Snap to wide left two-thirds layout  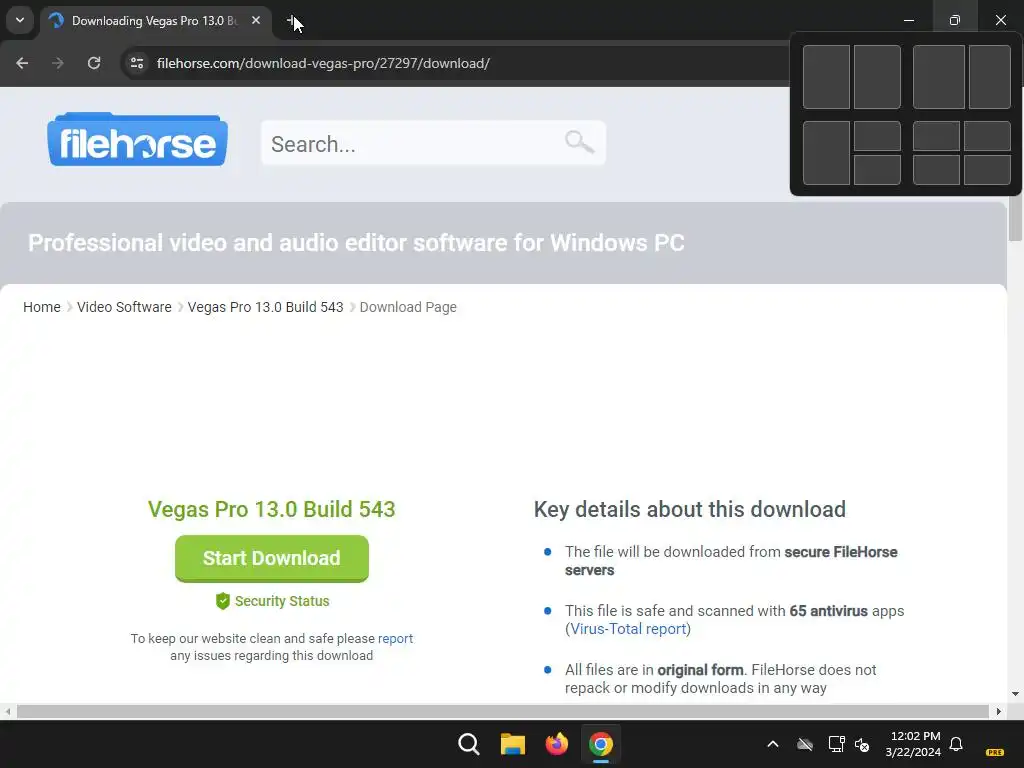pos(938,77)
